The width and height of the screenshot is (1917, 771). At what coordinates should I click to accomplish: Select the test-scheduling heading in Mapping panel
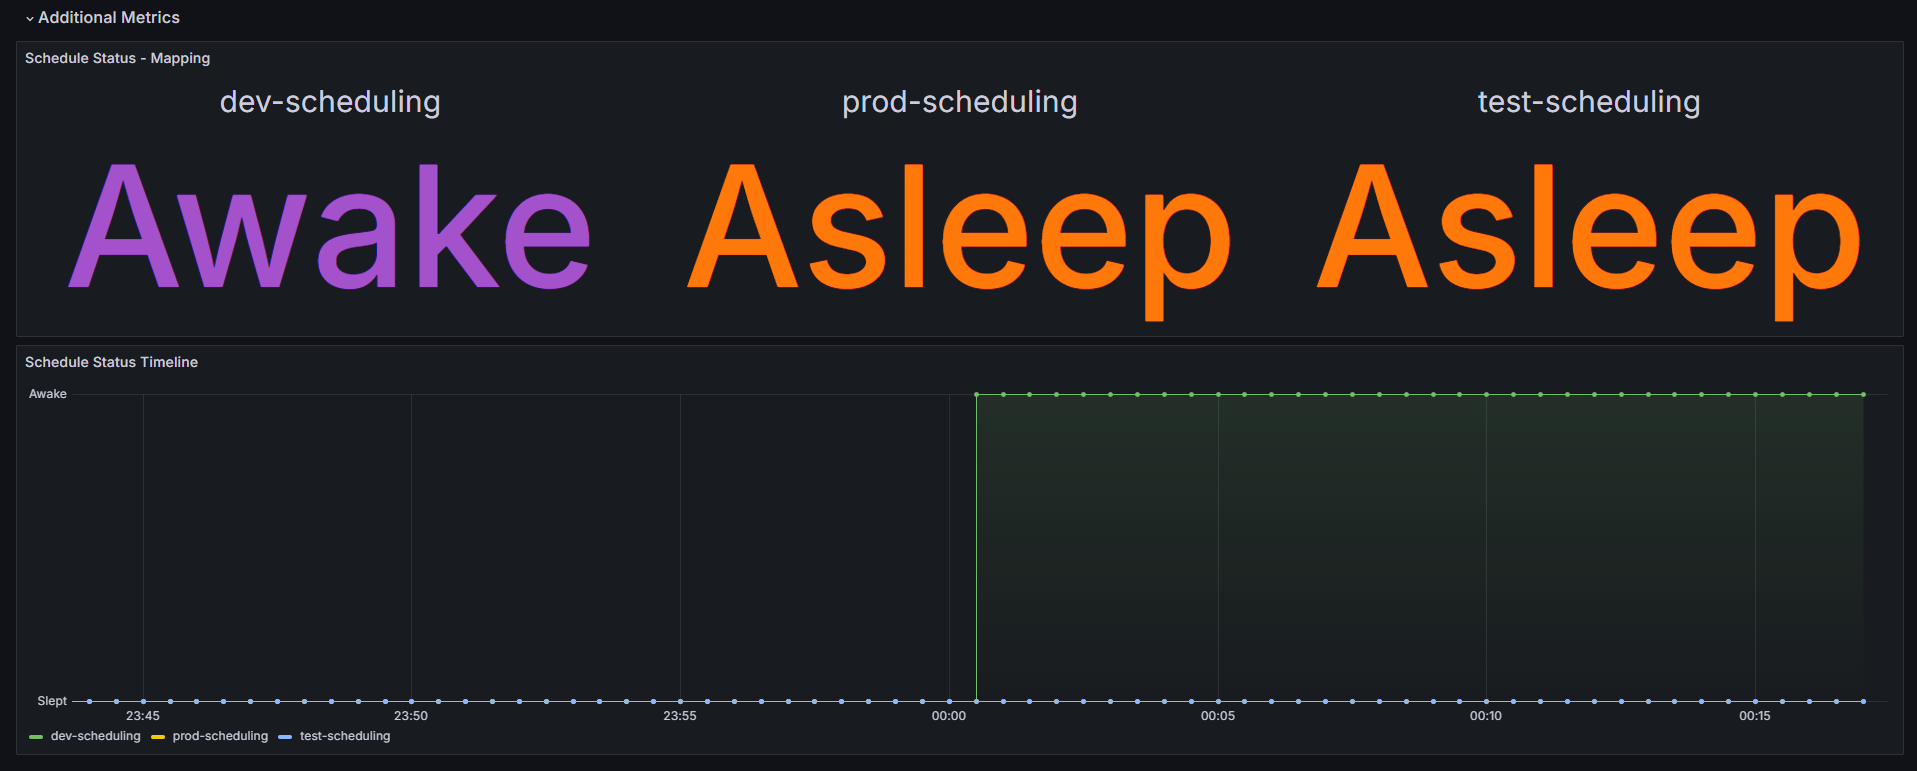pyautogui.click(x=1588, y=102)
